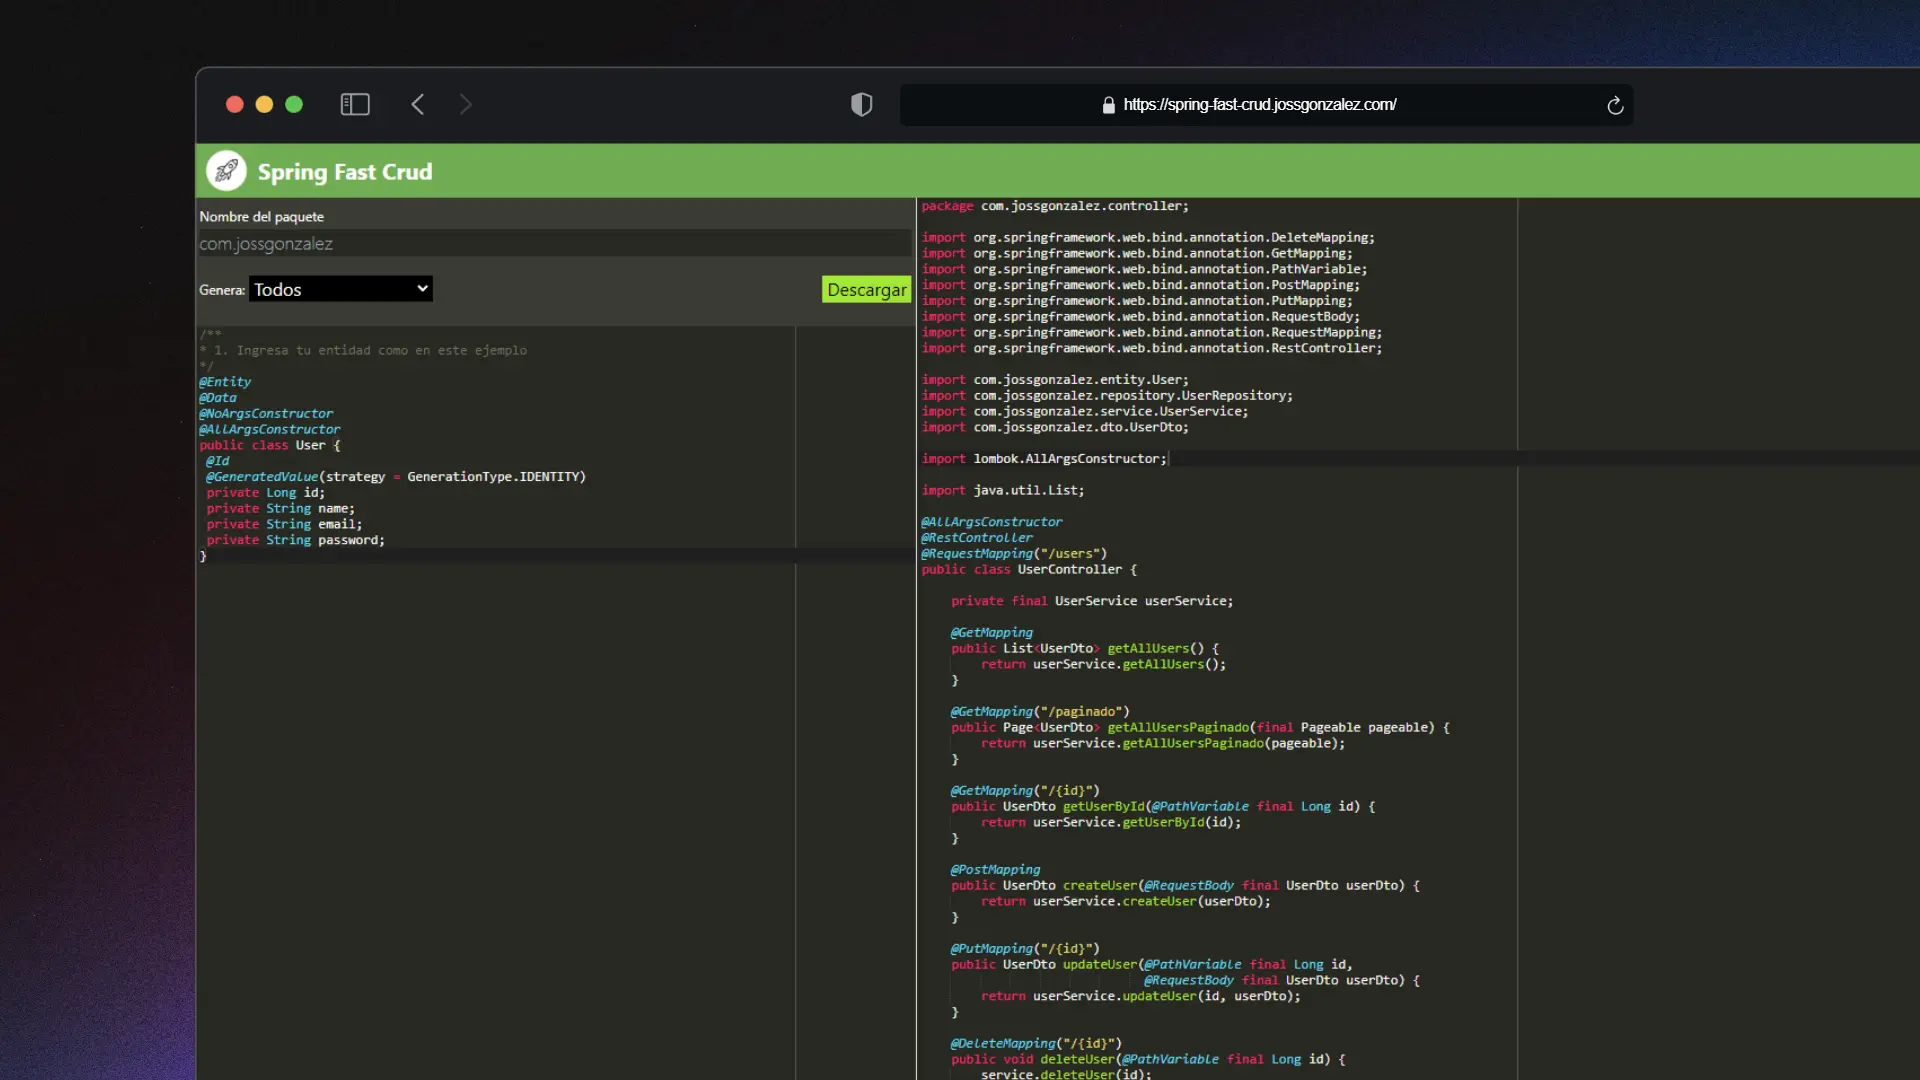The height and width of the screenshot is (1080, 1920).
Task: Click the deleteUser method signature line
Action: (1148, 1060)
